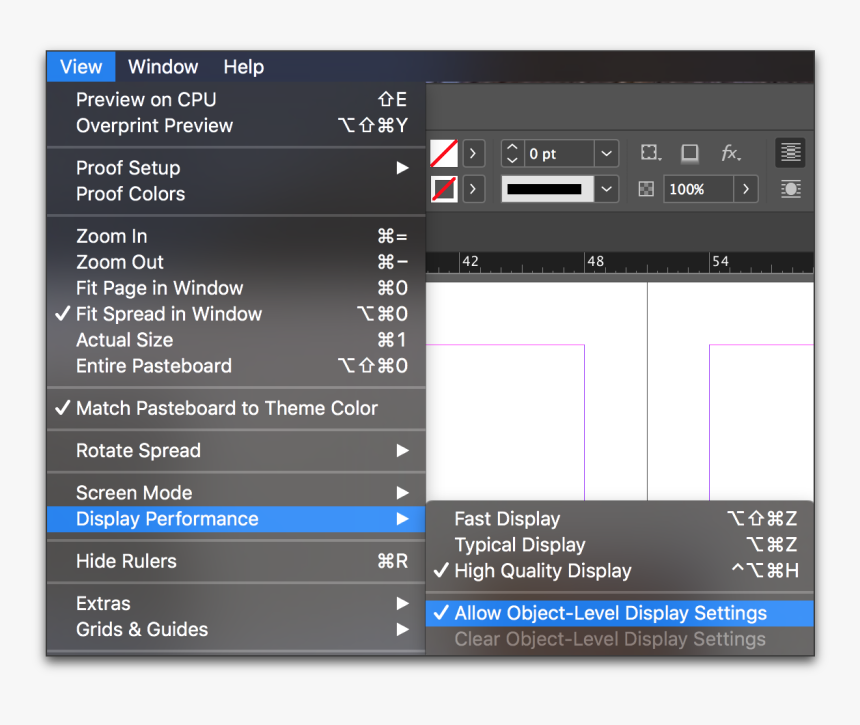Expand the Screen Mode submenu

pos(134,492)
